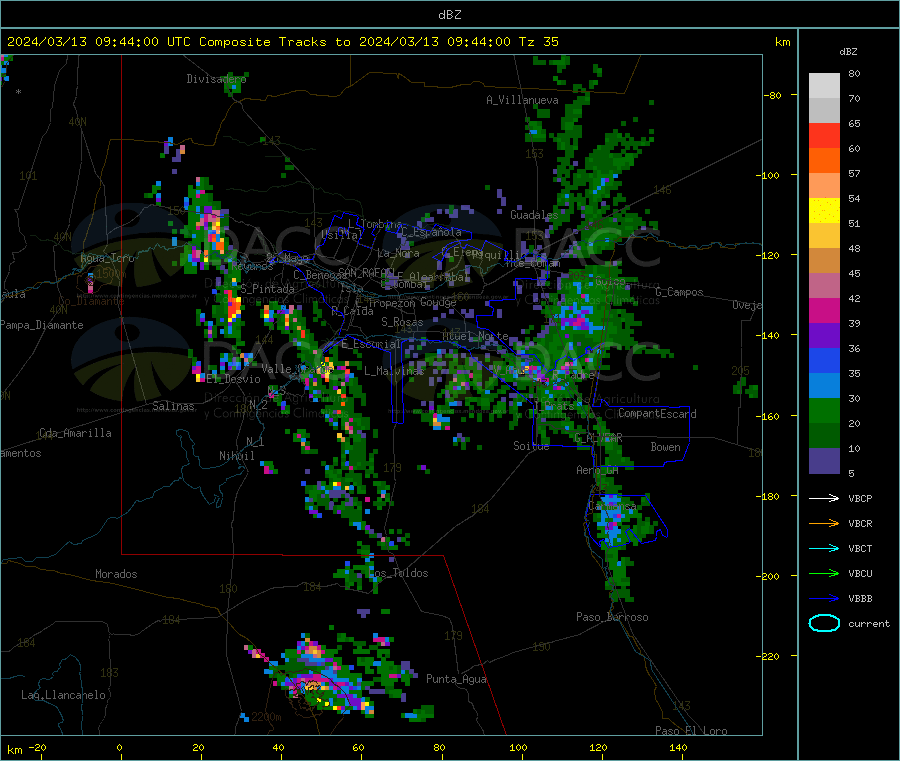
Task: Click the VBCU legend label
Action: click(860, 573)
